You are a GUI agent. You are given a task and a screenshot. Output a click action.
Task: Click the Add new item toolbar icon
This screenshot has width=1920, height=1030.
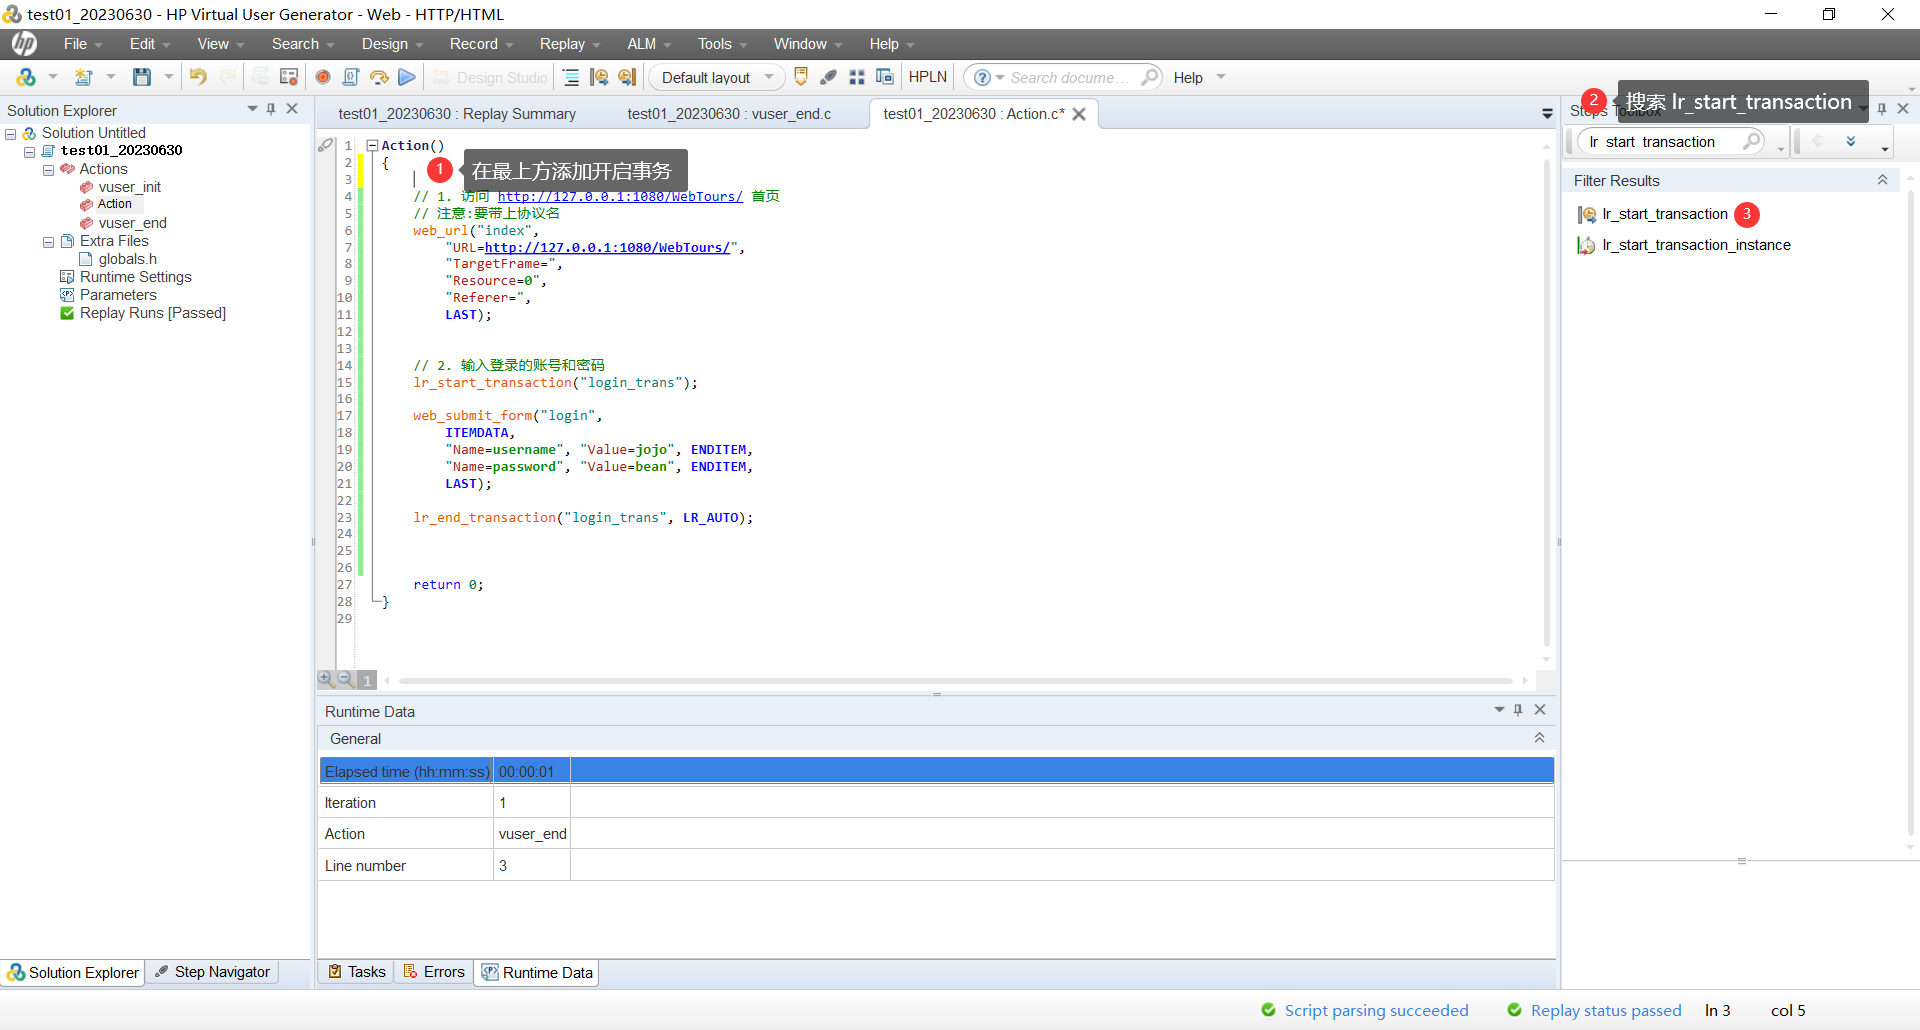84,77
